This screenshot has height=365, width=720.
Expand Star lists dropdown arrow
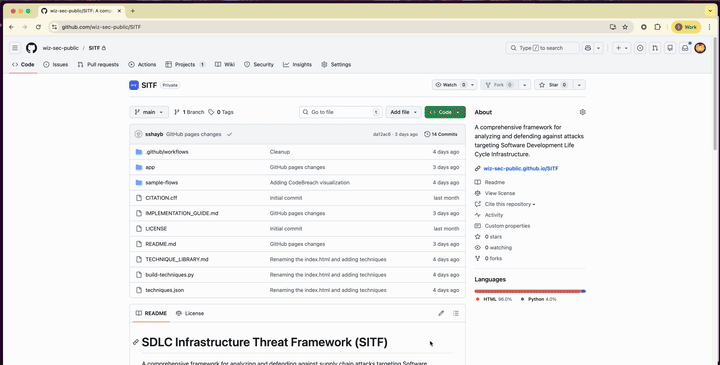point(579,85)
